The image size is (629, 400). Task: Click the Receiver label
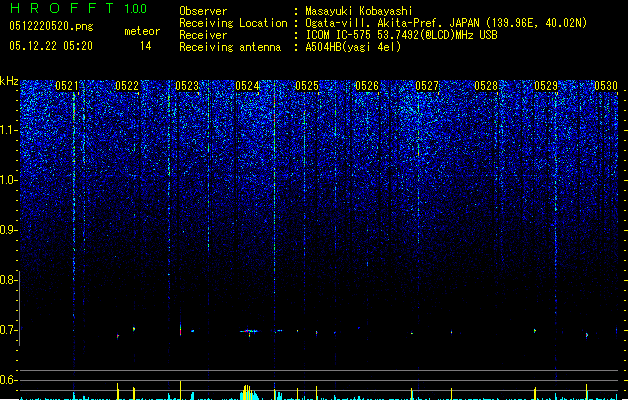203,35
